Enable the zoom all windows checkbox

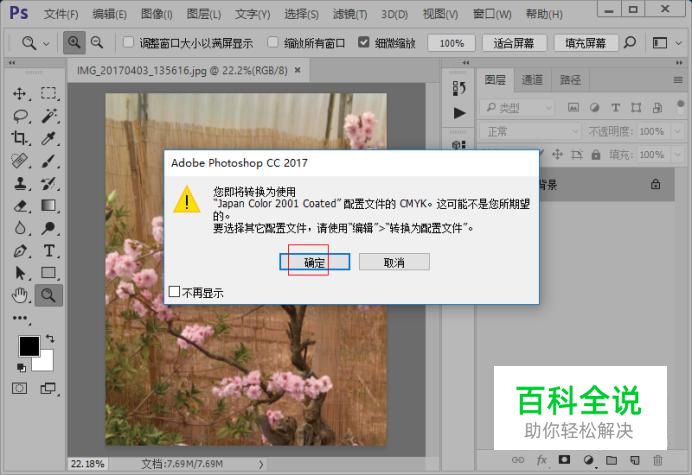coord(273,42)
